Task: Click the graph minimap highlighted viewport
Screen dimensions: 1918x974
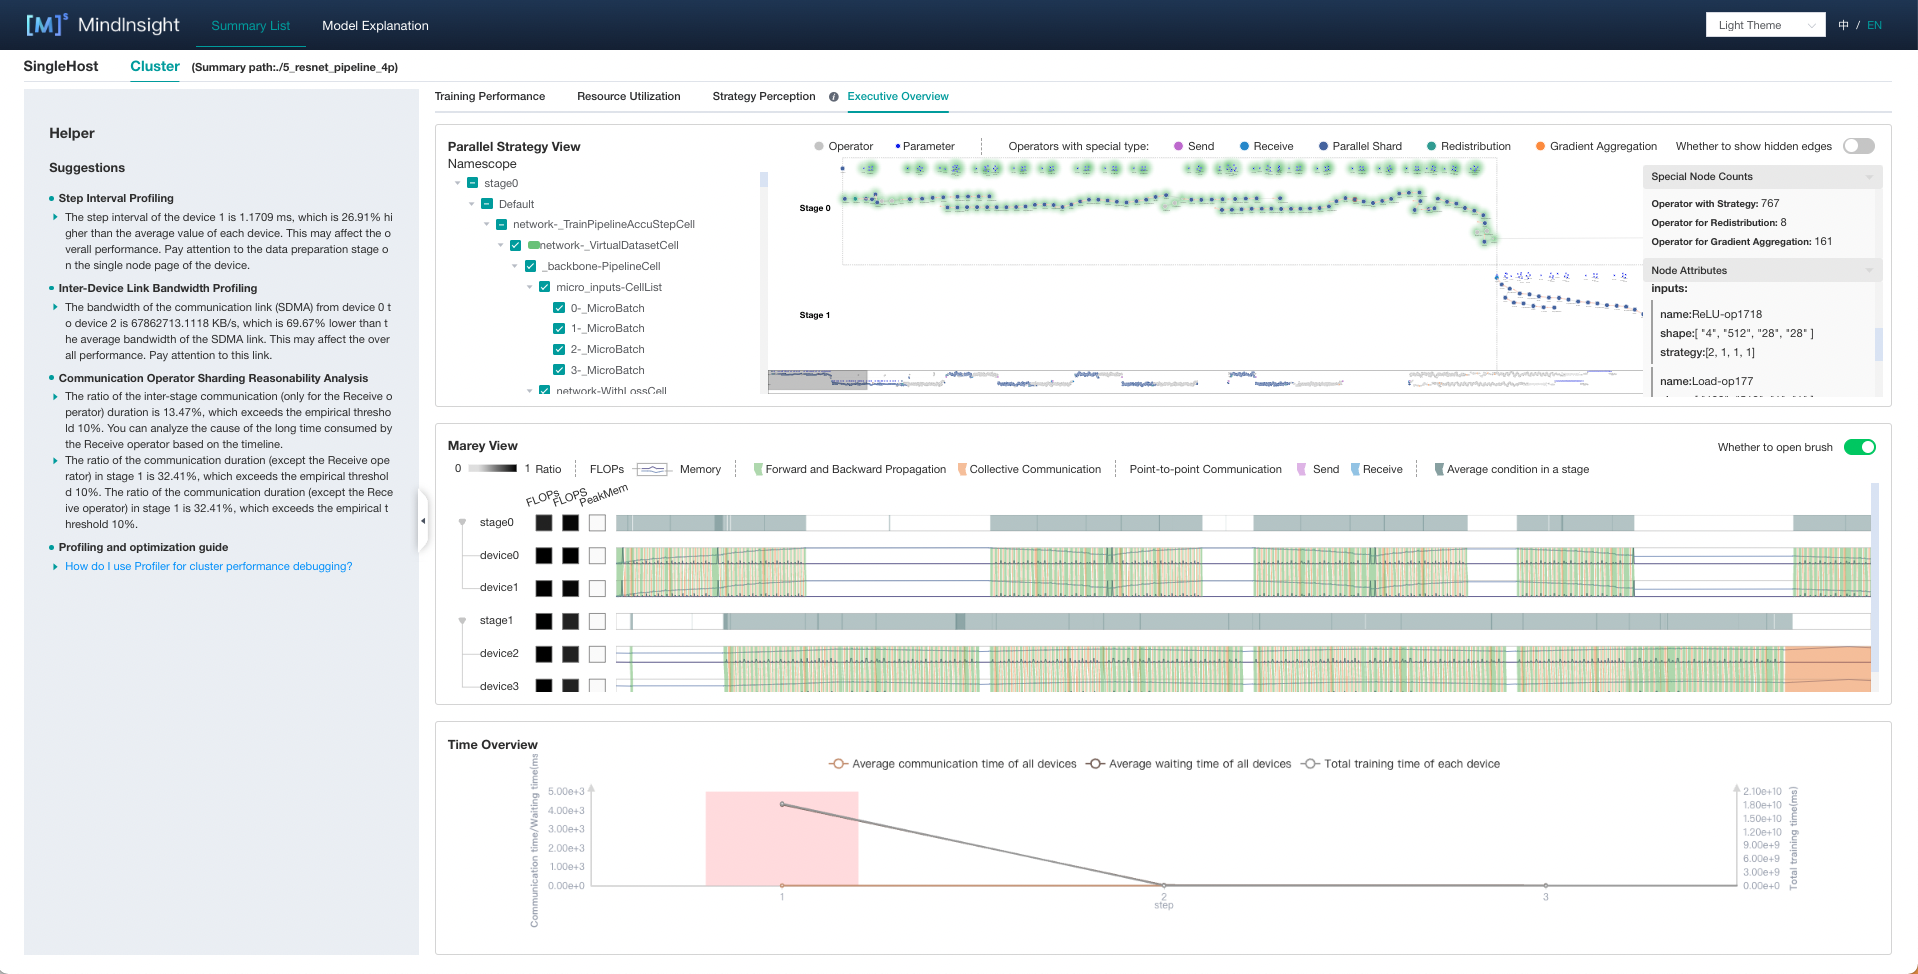Action: [817, 380]
